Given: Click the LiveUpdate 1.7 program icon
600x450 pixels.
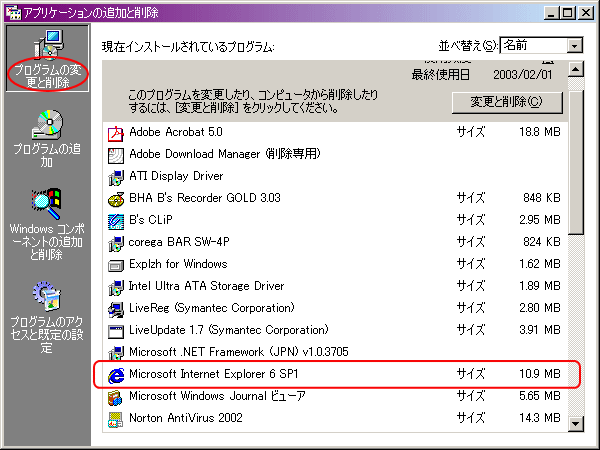Looking at the screenshot, I should [115, 330].
